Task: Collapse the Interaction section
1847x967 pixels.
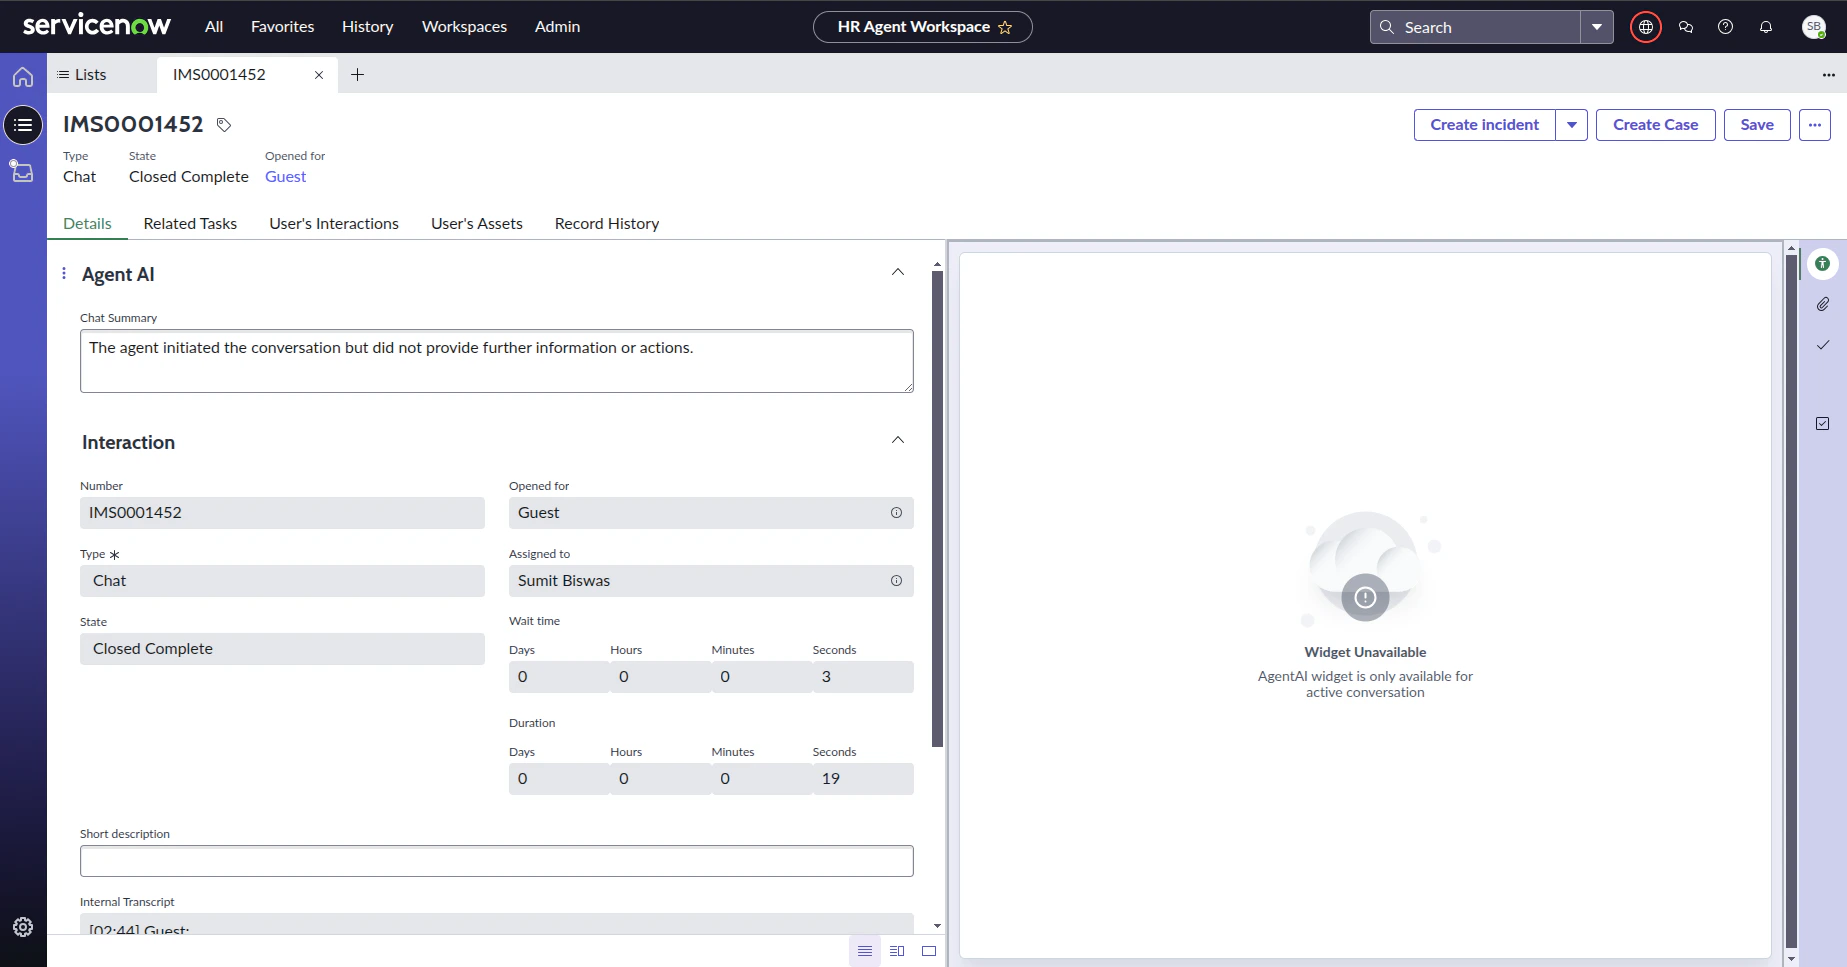Action: tap(898, 440)
